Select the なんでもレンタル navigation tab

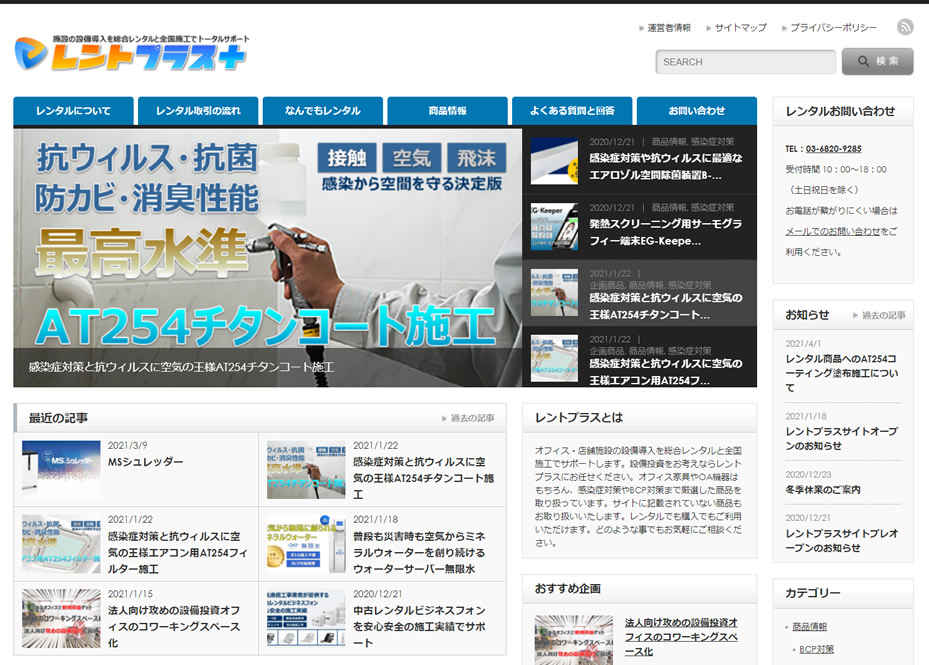tap(323, 111)
